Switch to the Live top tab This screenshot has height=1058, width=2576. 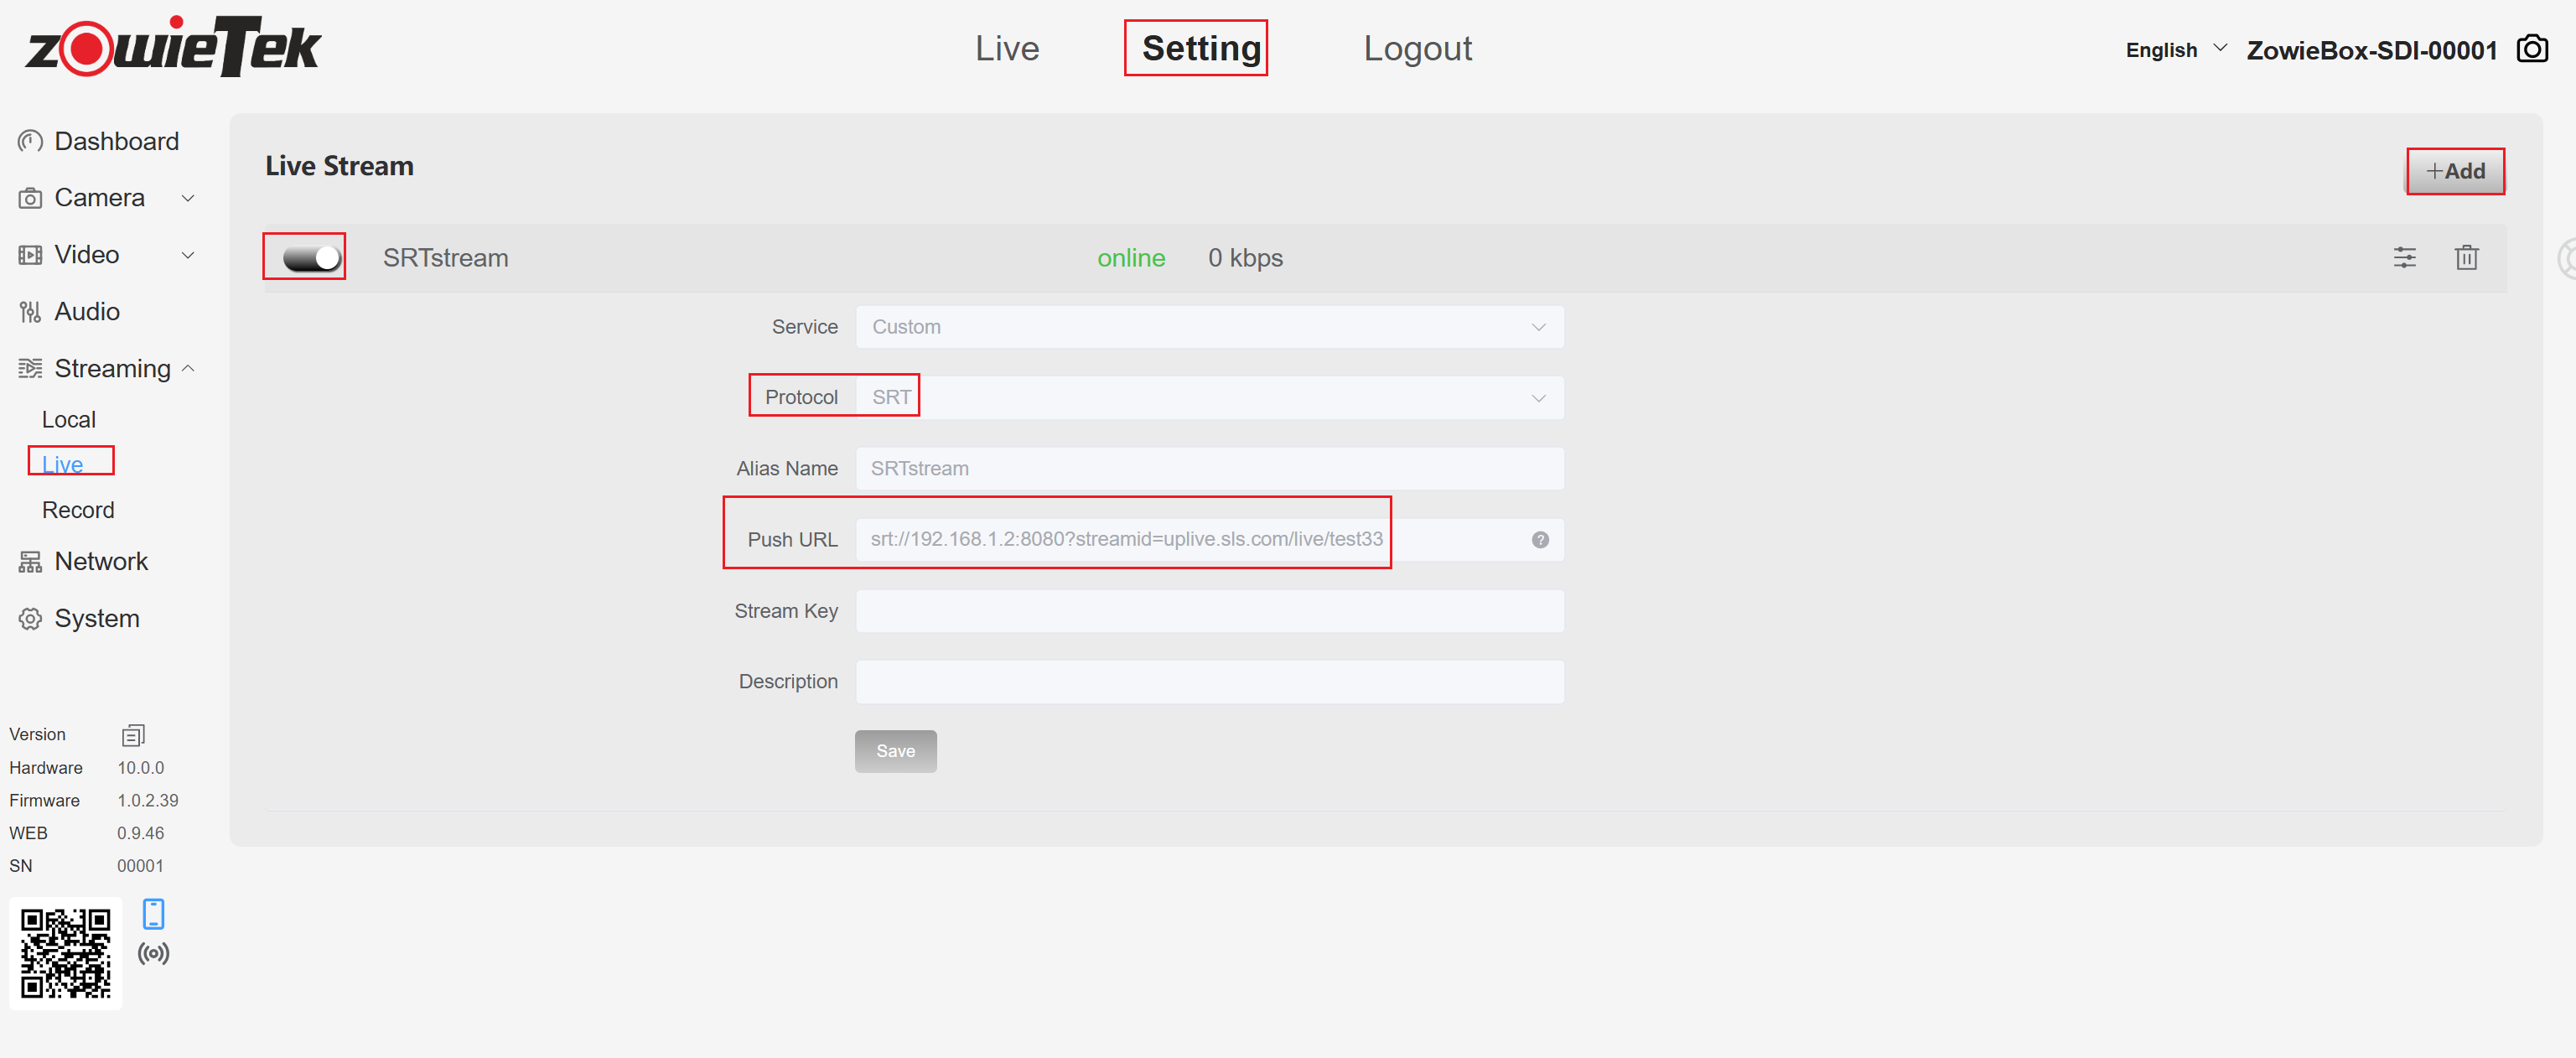pyautogui.click(x=1007, y=48)
